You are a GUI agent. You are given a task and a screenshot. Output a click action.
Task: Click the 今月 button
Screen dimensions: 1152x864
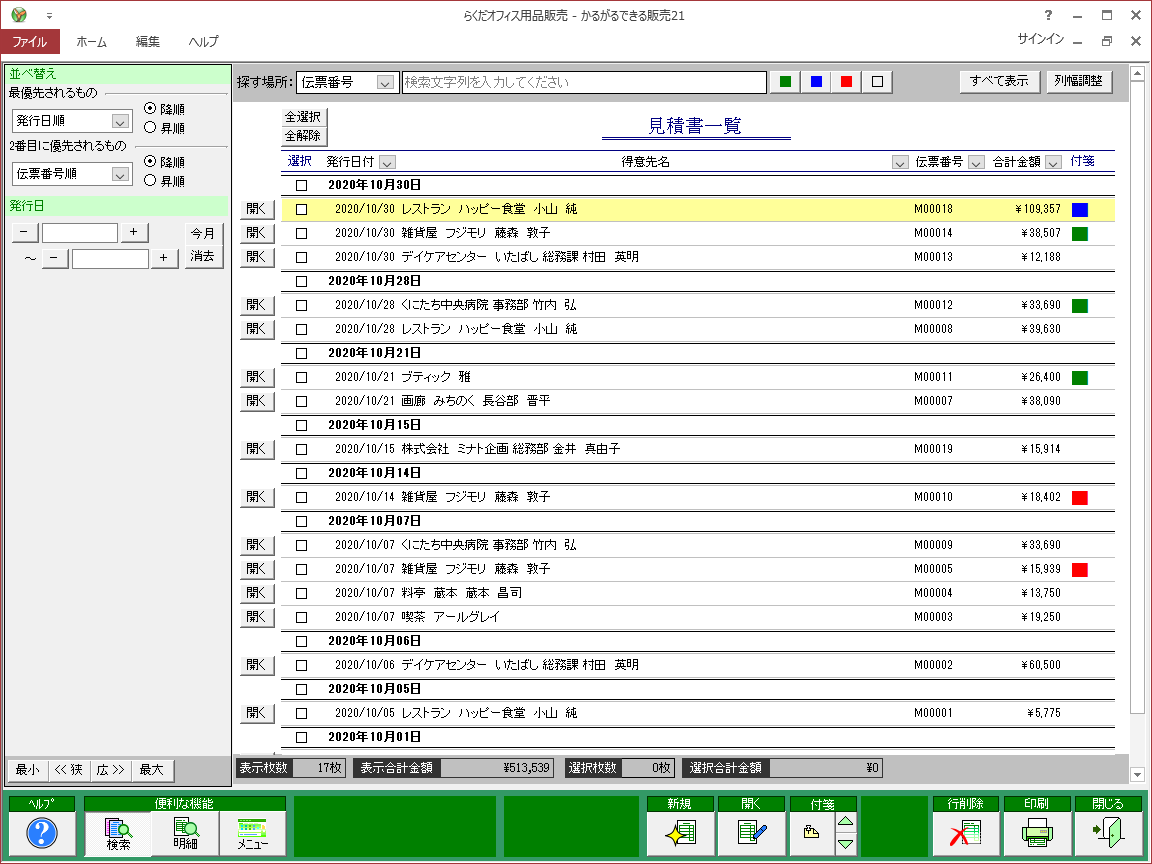(x=203, y=234)
